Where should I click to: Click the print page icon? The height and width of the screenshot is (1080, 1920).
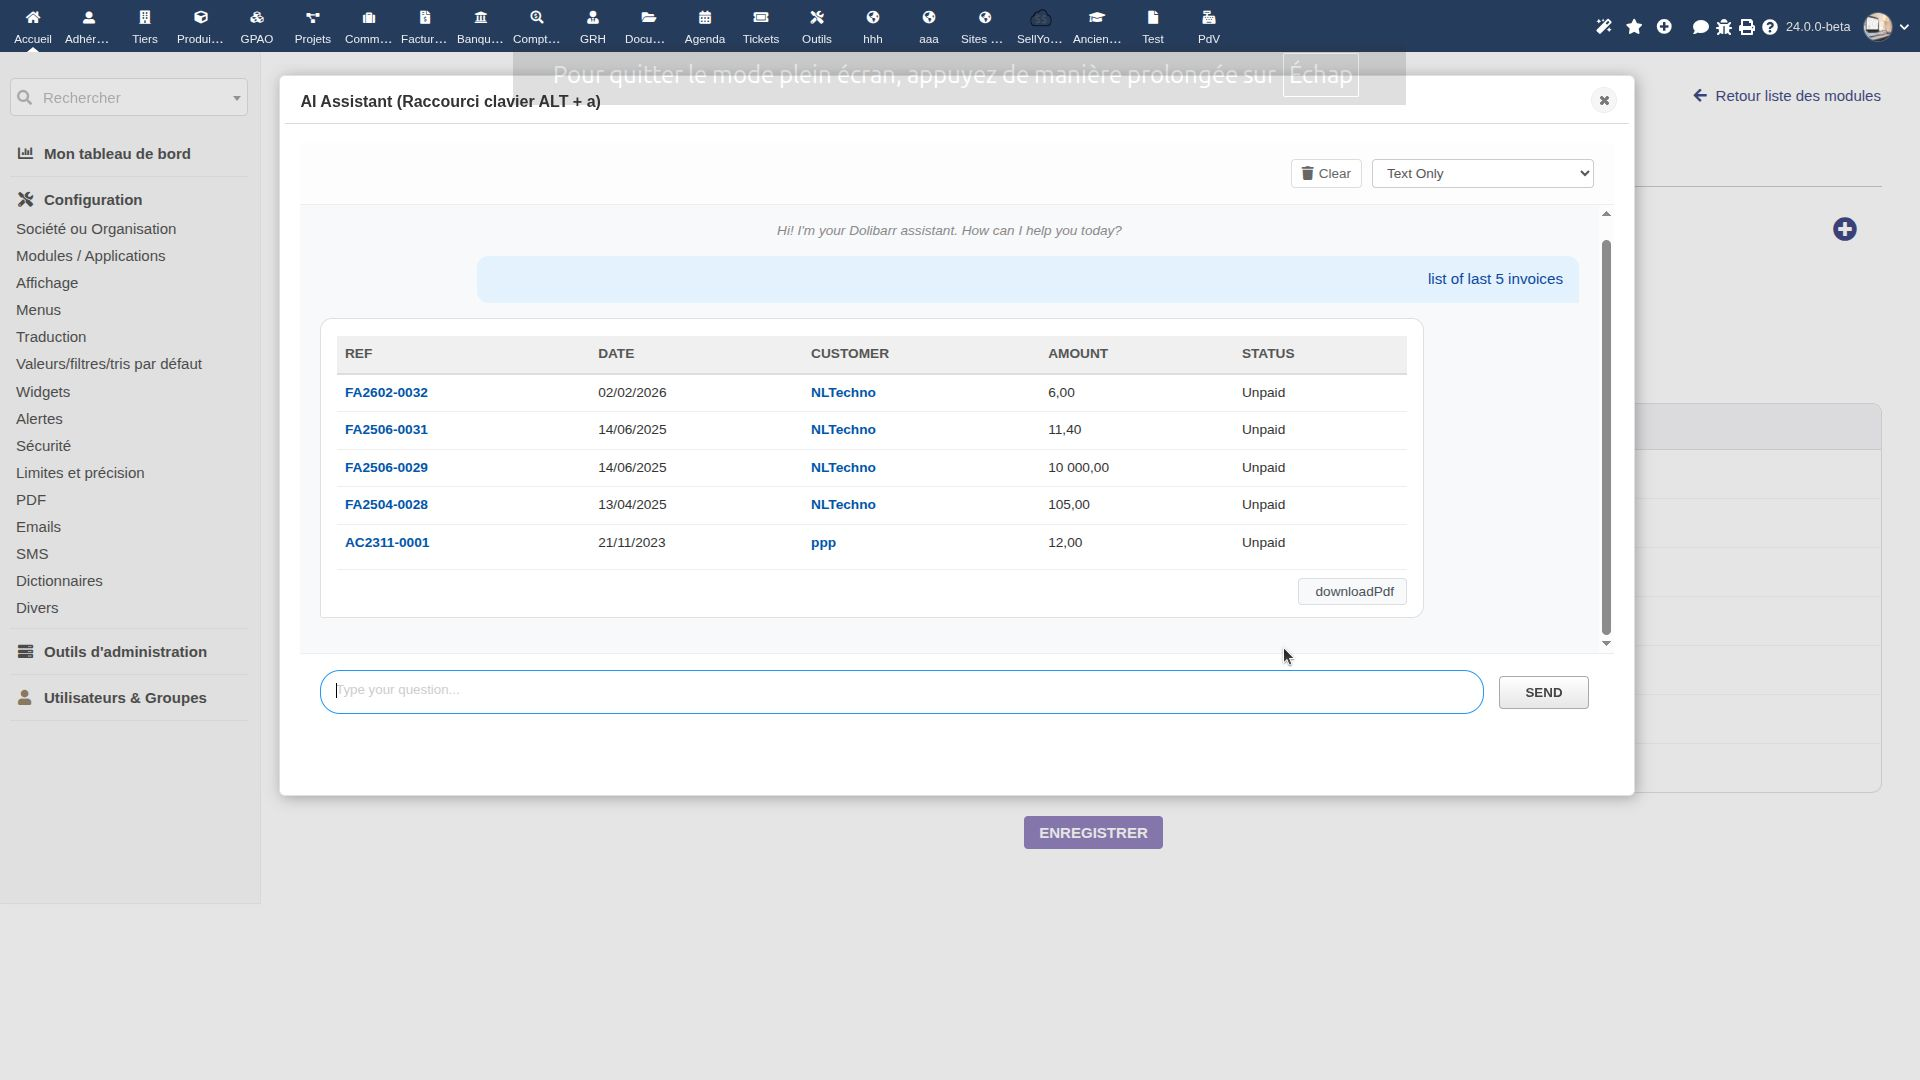coord(1747,27)
